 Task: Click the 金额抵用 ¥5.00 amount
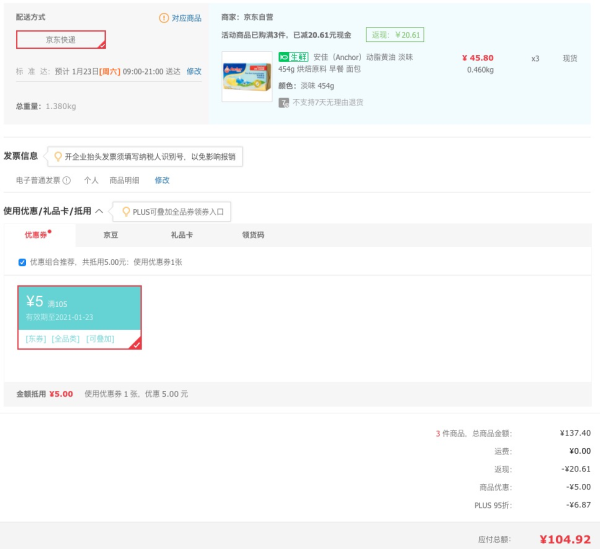coord(61,394)
